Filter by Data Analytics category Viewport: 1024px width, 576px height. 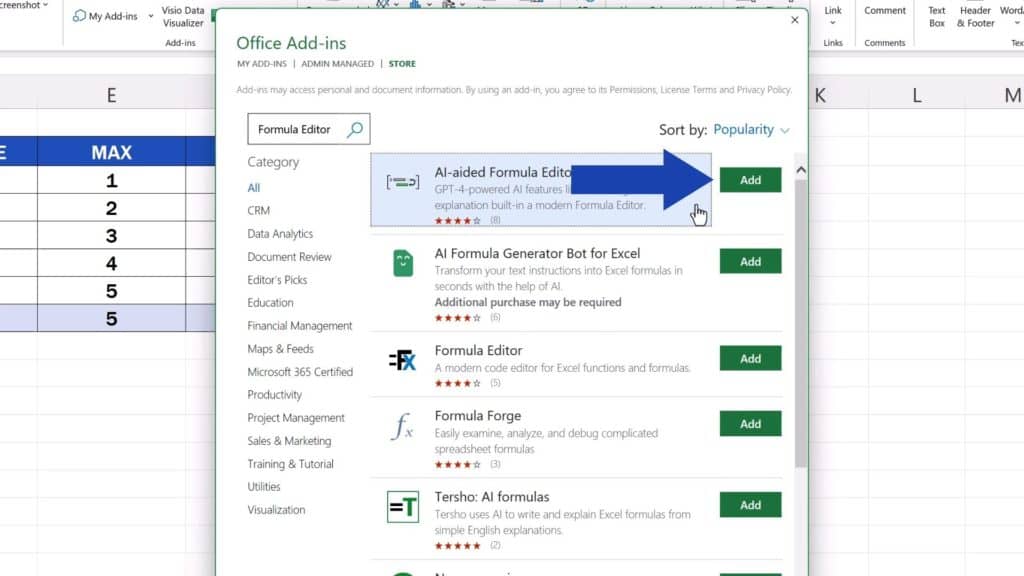(x=280, y=234)
